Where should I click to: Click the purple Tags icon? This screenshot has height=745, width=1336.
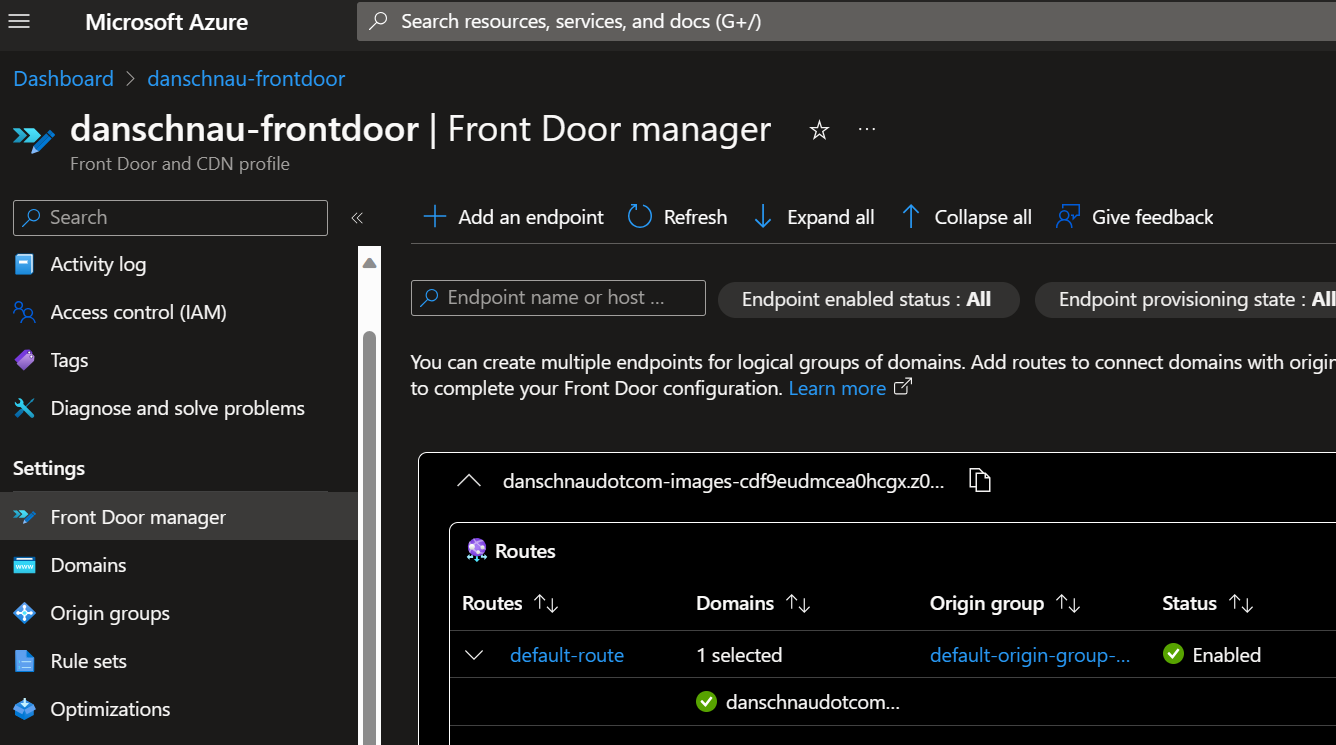click(x=24, y=361)
